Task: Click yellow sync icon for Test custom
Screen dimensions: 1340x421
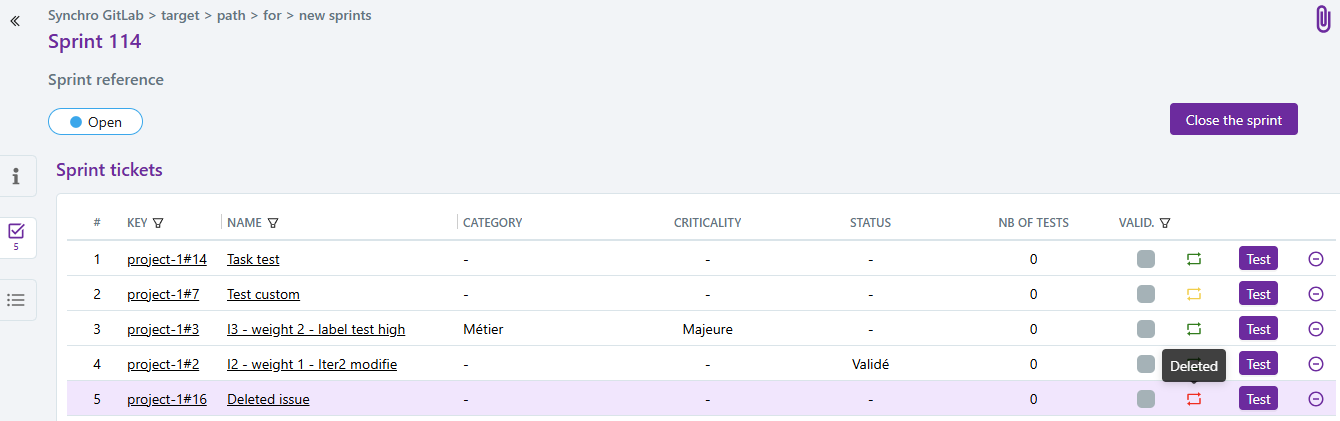Action: pos(1194,294)
